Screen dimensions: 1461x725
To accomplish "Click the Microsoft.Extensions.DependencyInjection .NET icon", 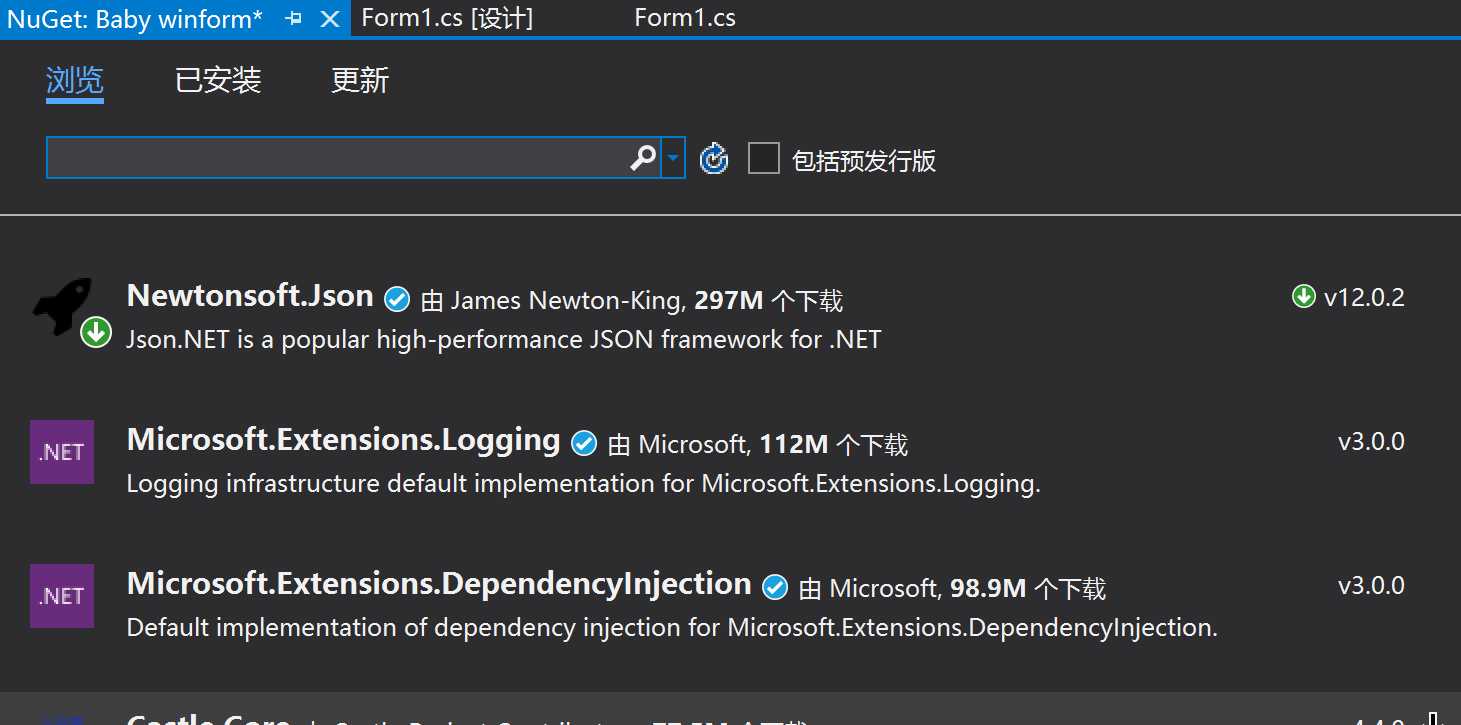I will 62,596.
